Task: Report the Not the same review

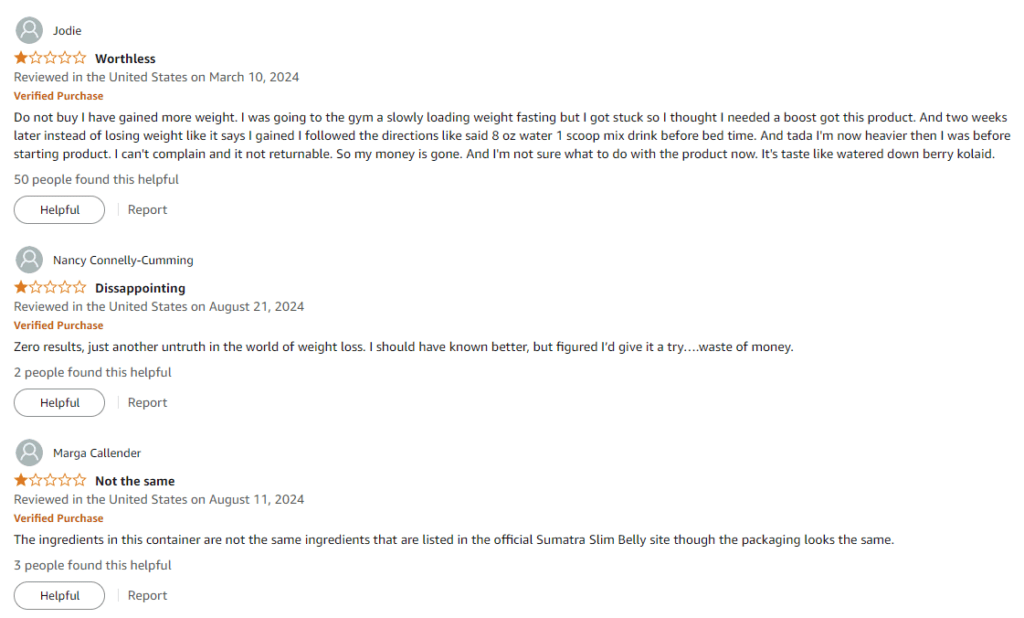Action: [x=147, y=596]
